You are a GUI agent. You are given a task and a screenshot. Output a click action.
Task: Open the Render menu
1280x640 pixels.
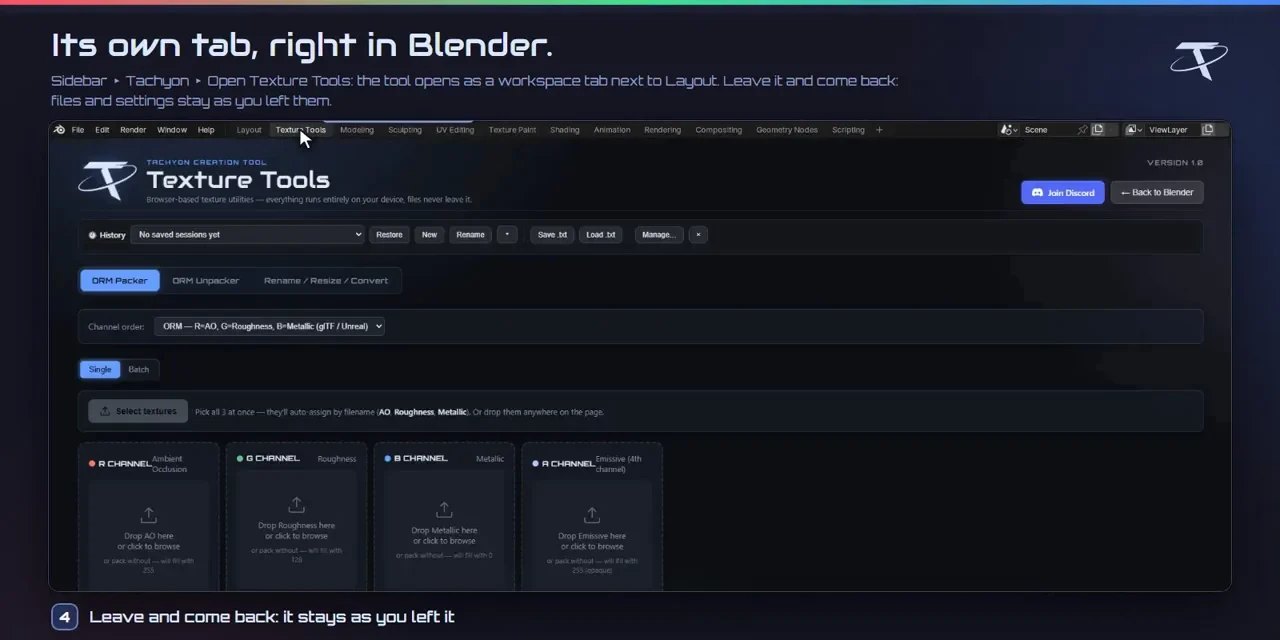(133, 130)
